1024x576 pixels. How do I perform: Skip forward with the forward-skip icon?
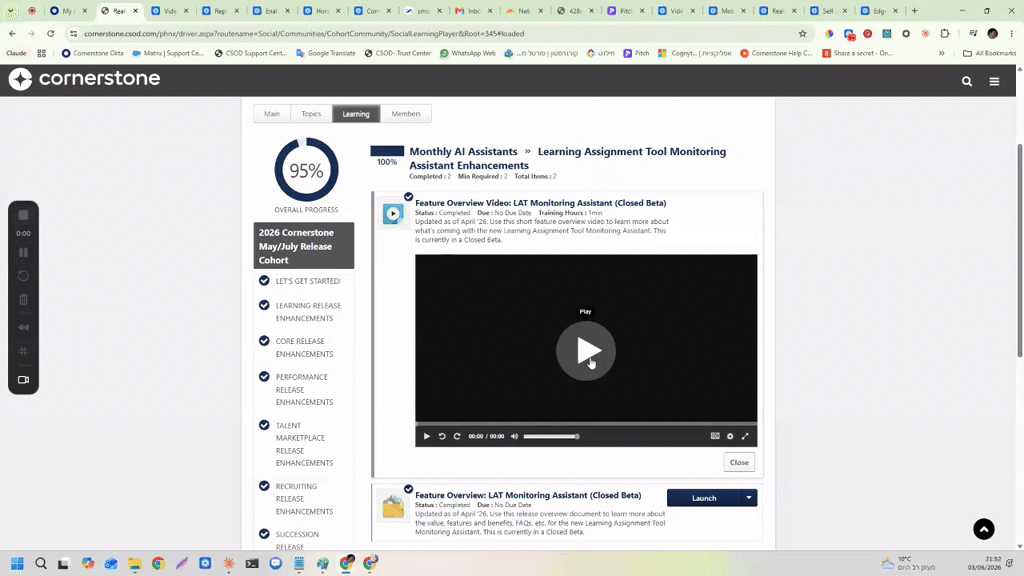(x=457, y=436)
